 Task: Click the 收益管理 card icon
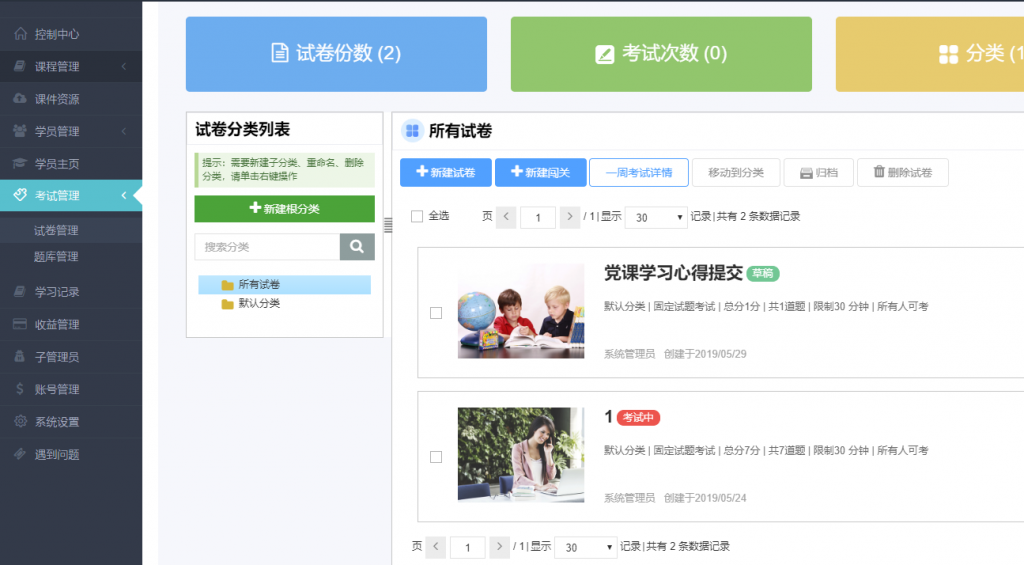click(x=20, y=324)
